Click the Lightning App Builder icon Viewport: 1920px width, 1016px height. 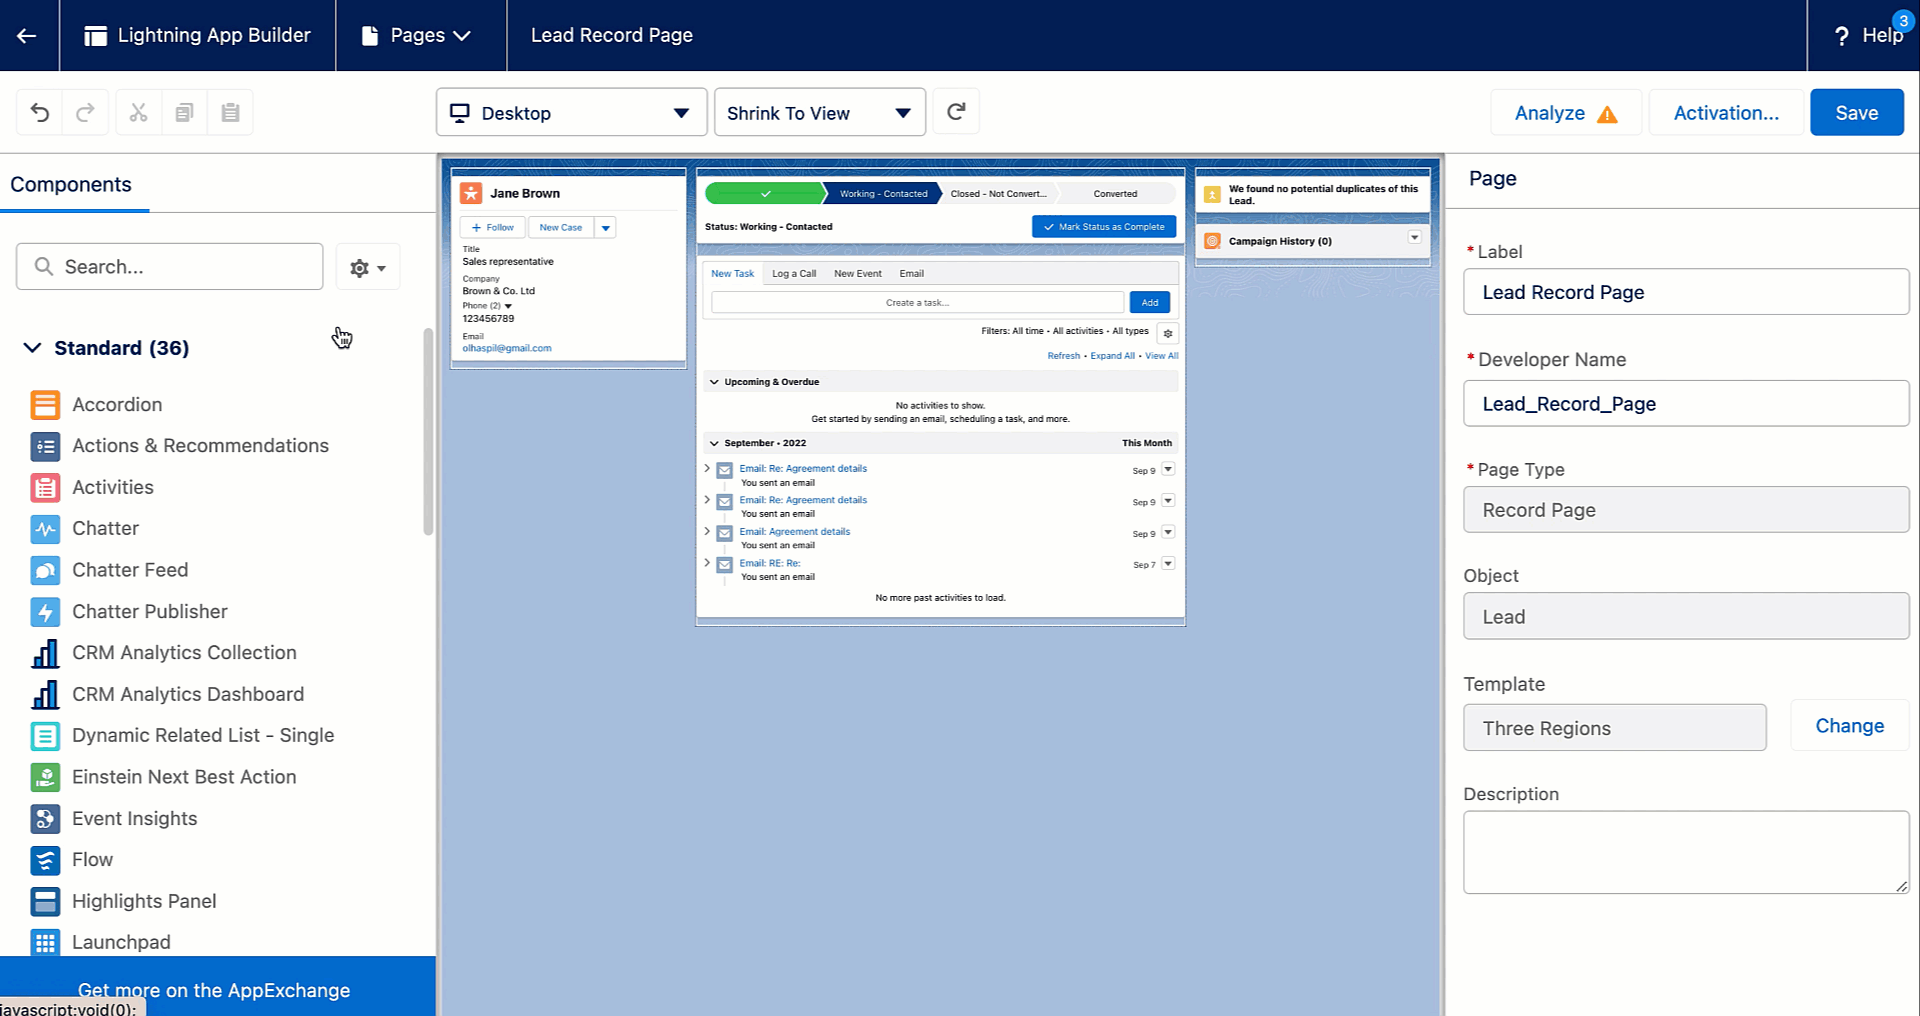click(96, 35)
